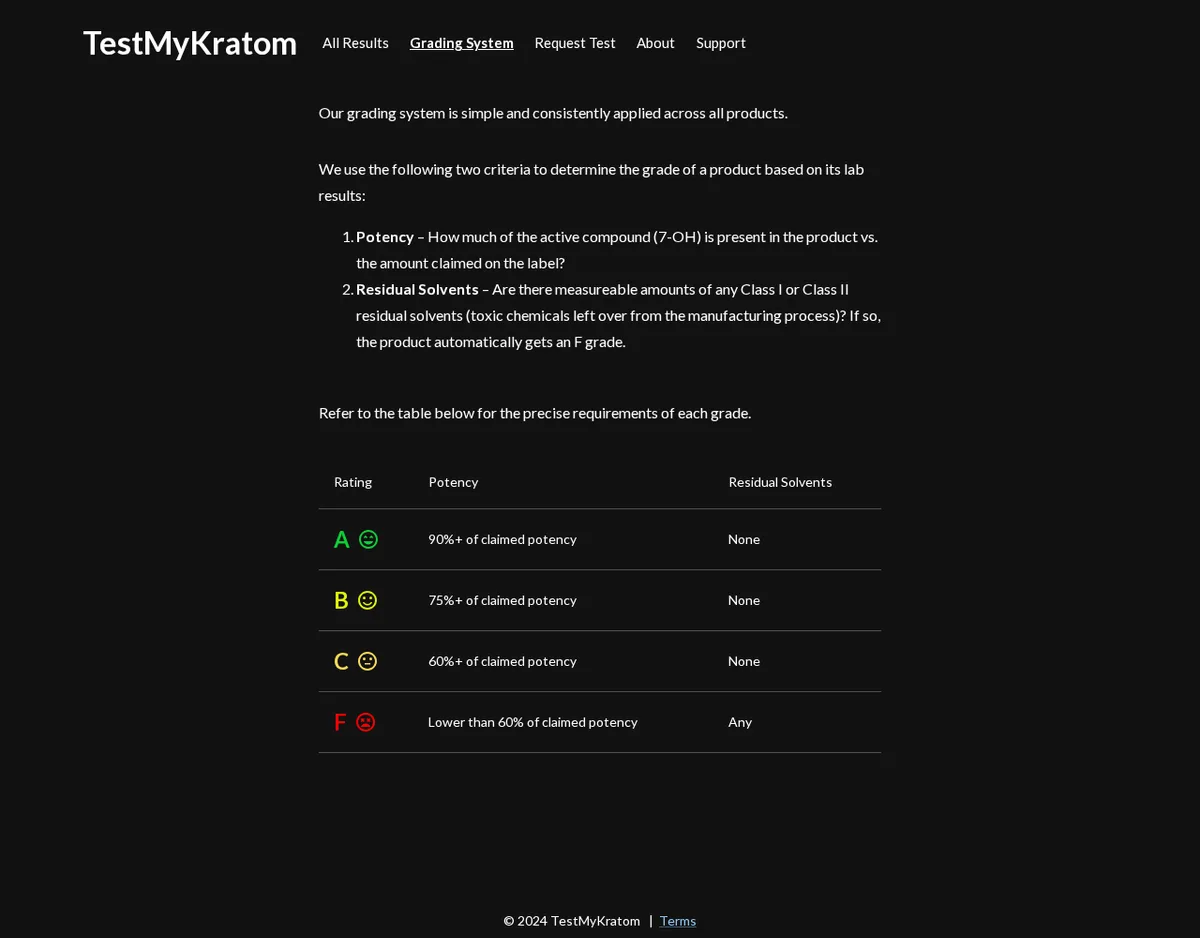Click the Residual Solvents column header
Image resolution: width=1200 pixels, height=938 pixels.
780,482
